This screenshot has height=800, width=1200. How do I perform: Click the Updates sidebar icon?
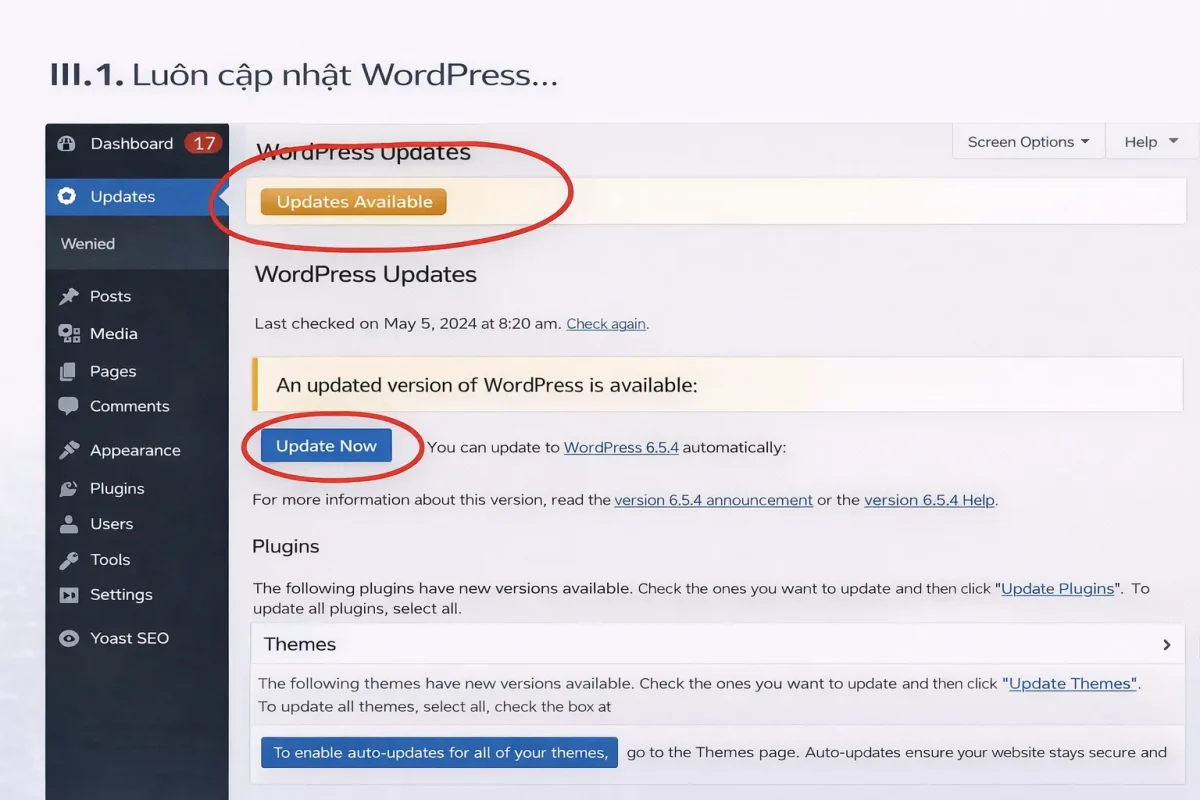coord(67,196)
